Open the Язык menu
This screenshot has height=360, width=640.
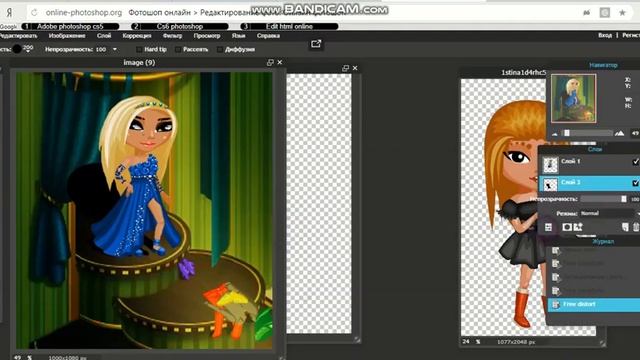coord(238,36)
